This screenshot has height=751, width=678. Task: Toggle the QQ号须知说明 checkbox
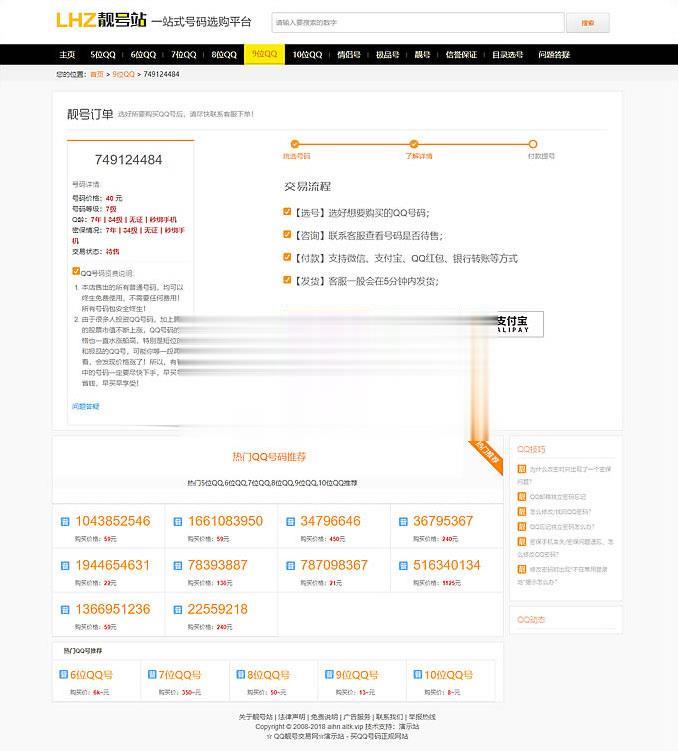click(x=76, y=271)
